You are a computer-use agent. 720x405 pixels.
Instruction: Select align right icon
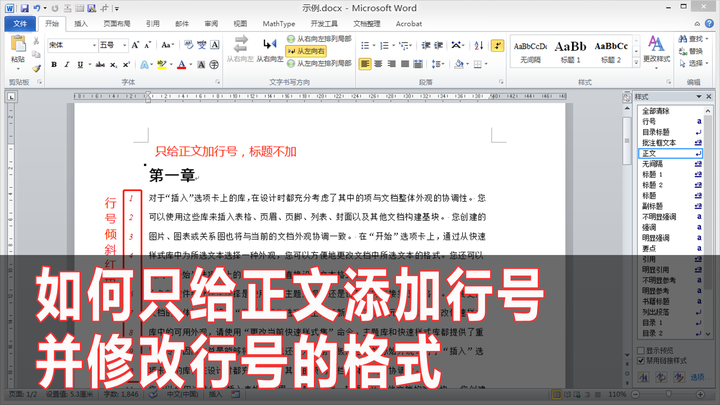click(392, 64)
